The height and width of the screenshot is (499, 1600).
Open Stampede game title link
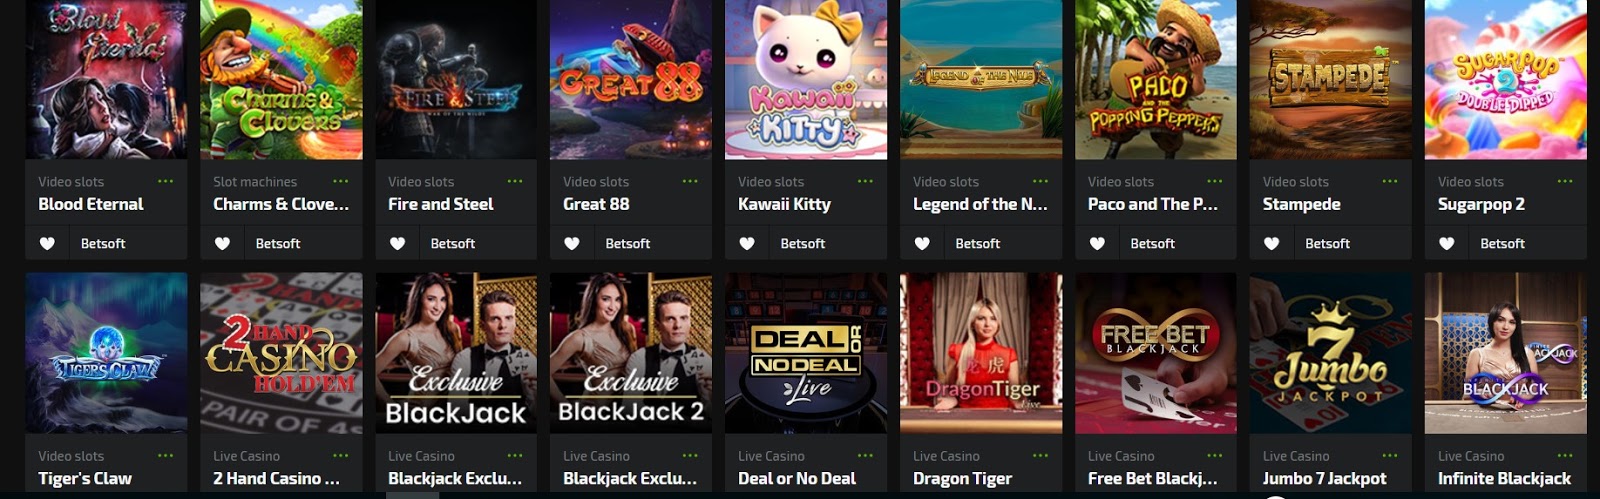(x=1301, y=204)
